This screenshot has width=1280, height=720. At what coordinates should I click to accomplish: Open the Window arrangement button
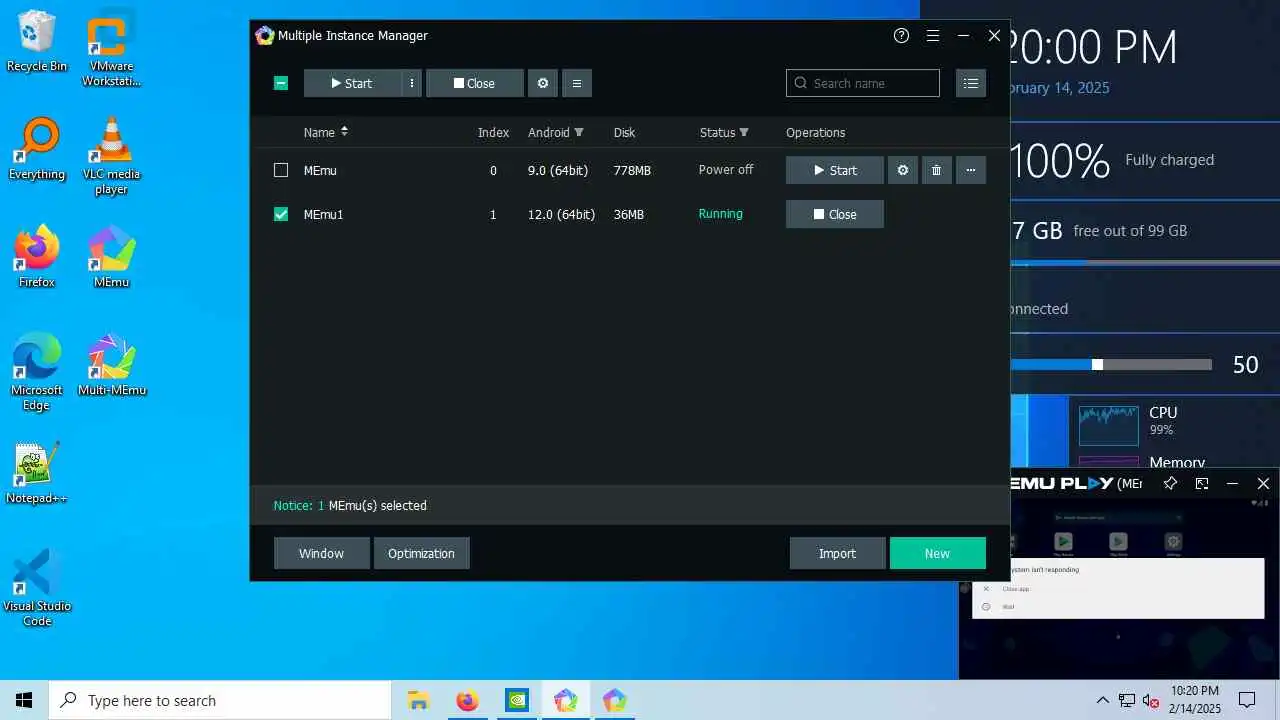tap(321, 553)
